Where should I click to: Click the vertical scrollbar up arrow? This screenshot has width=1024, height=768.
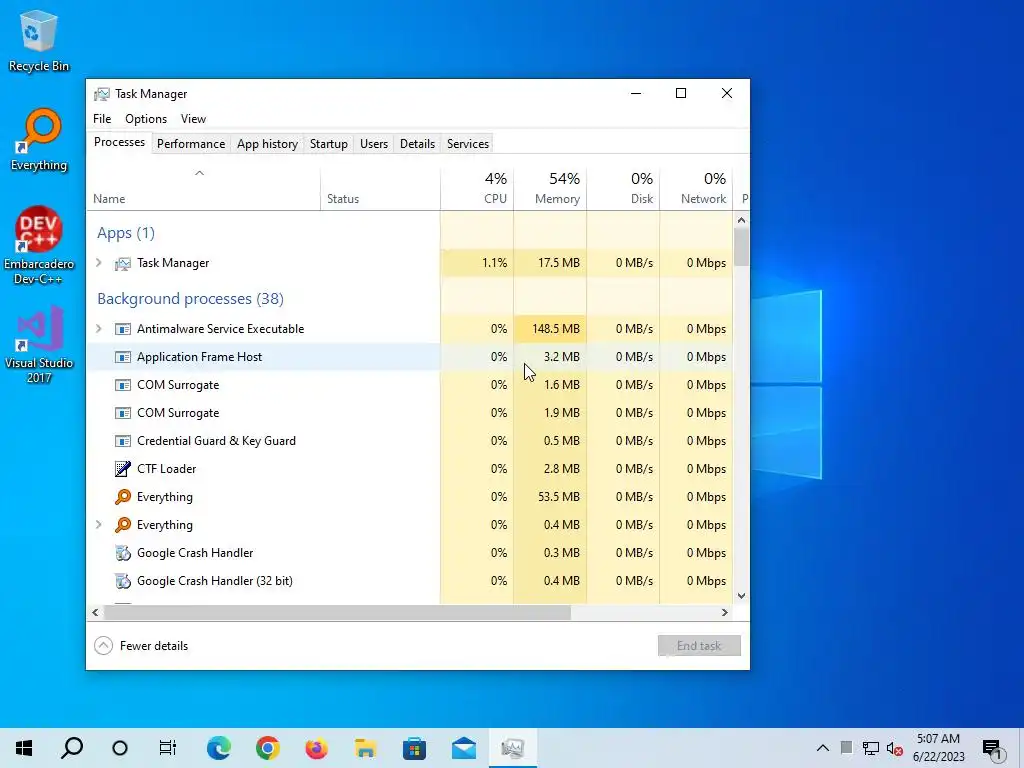point(741,220)
